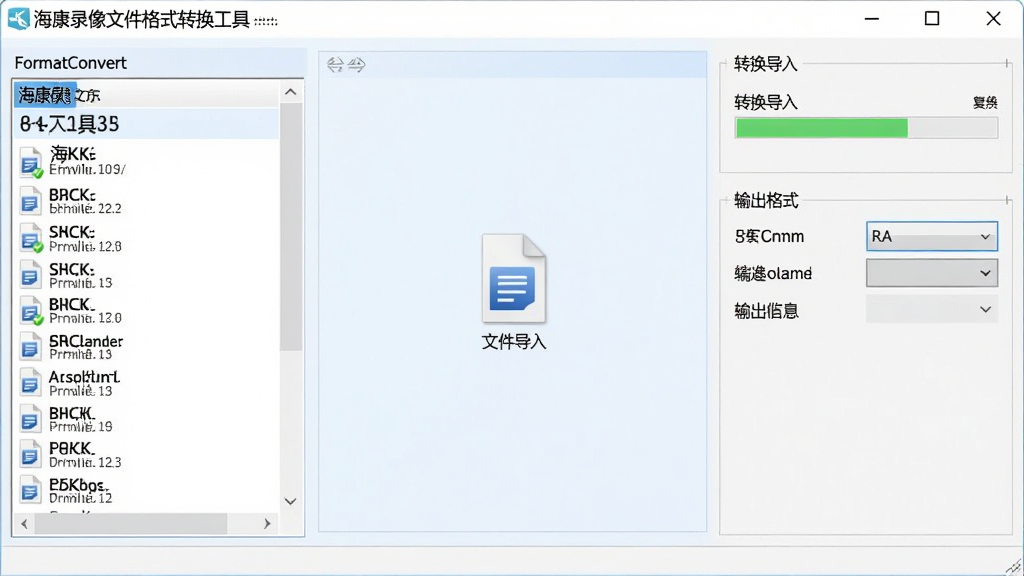Select the SRClander file entry

click(146, 347)
